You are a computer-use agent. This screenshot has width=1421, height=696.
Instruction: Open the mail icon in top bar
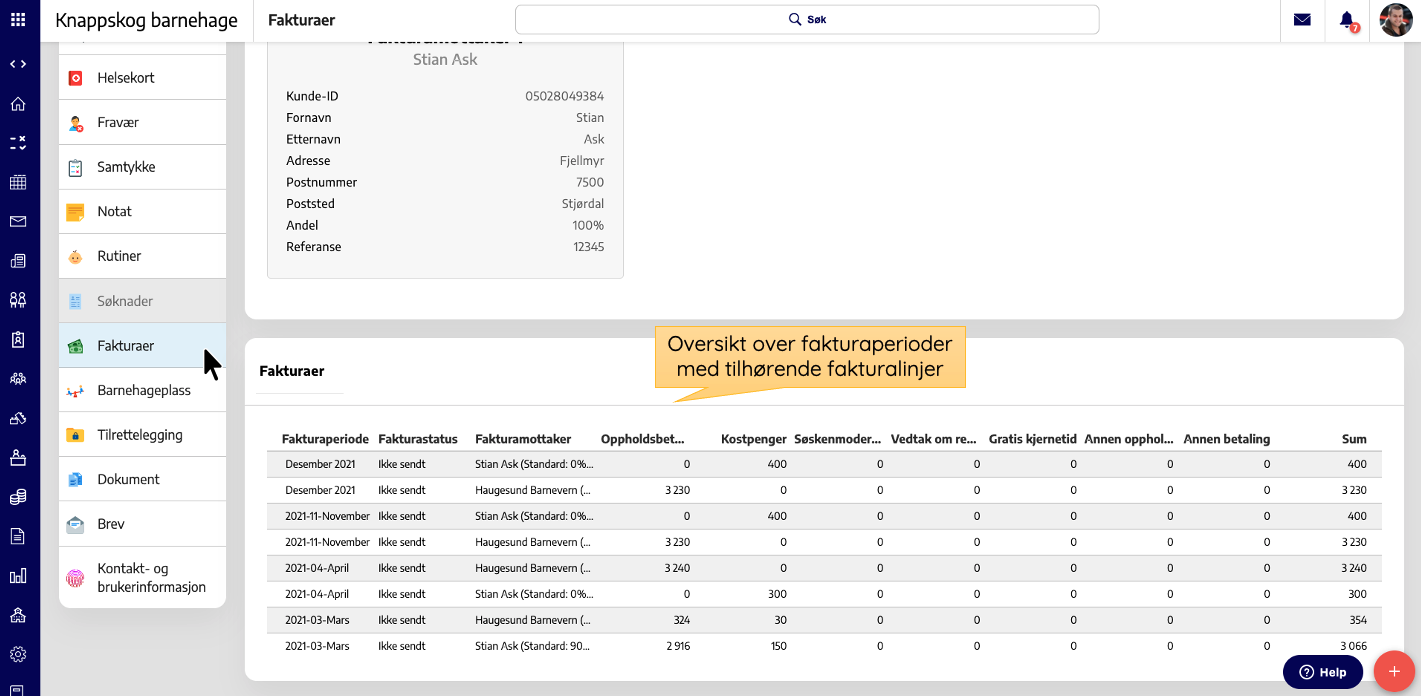click(1302, 19)
